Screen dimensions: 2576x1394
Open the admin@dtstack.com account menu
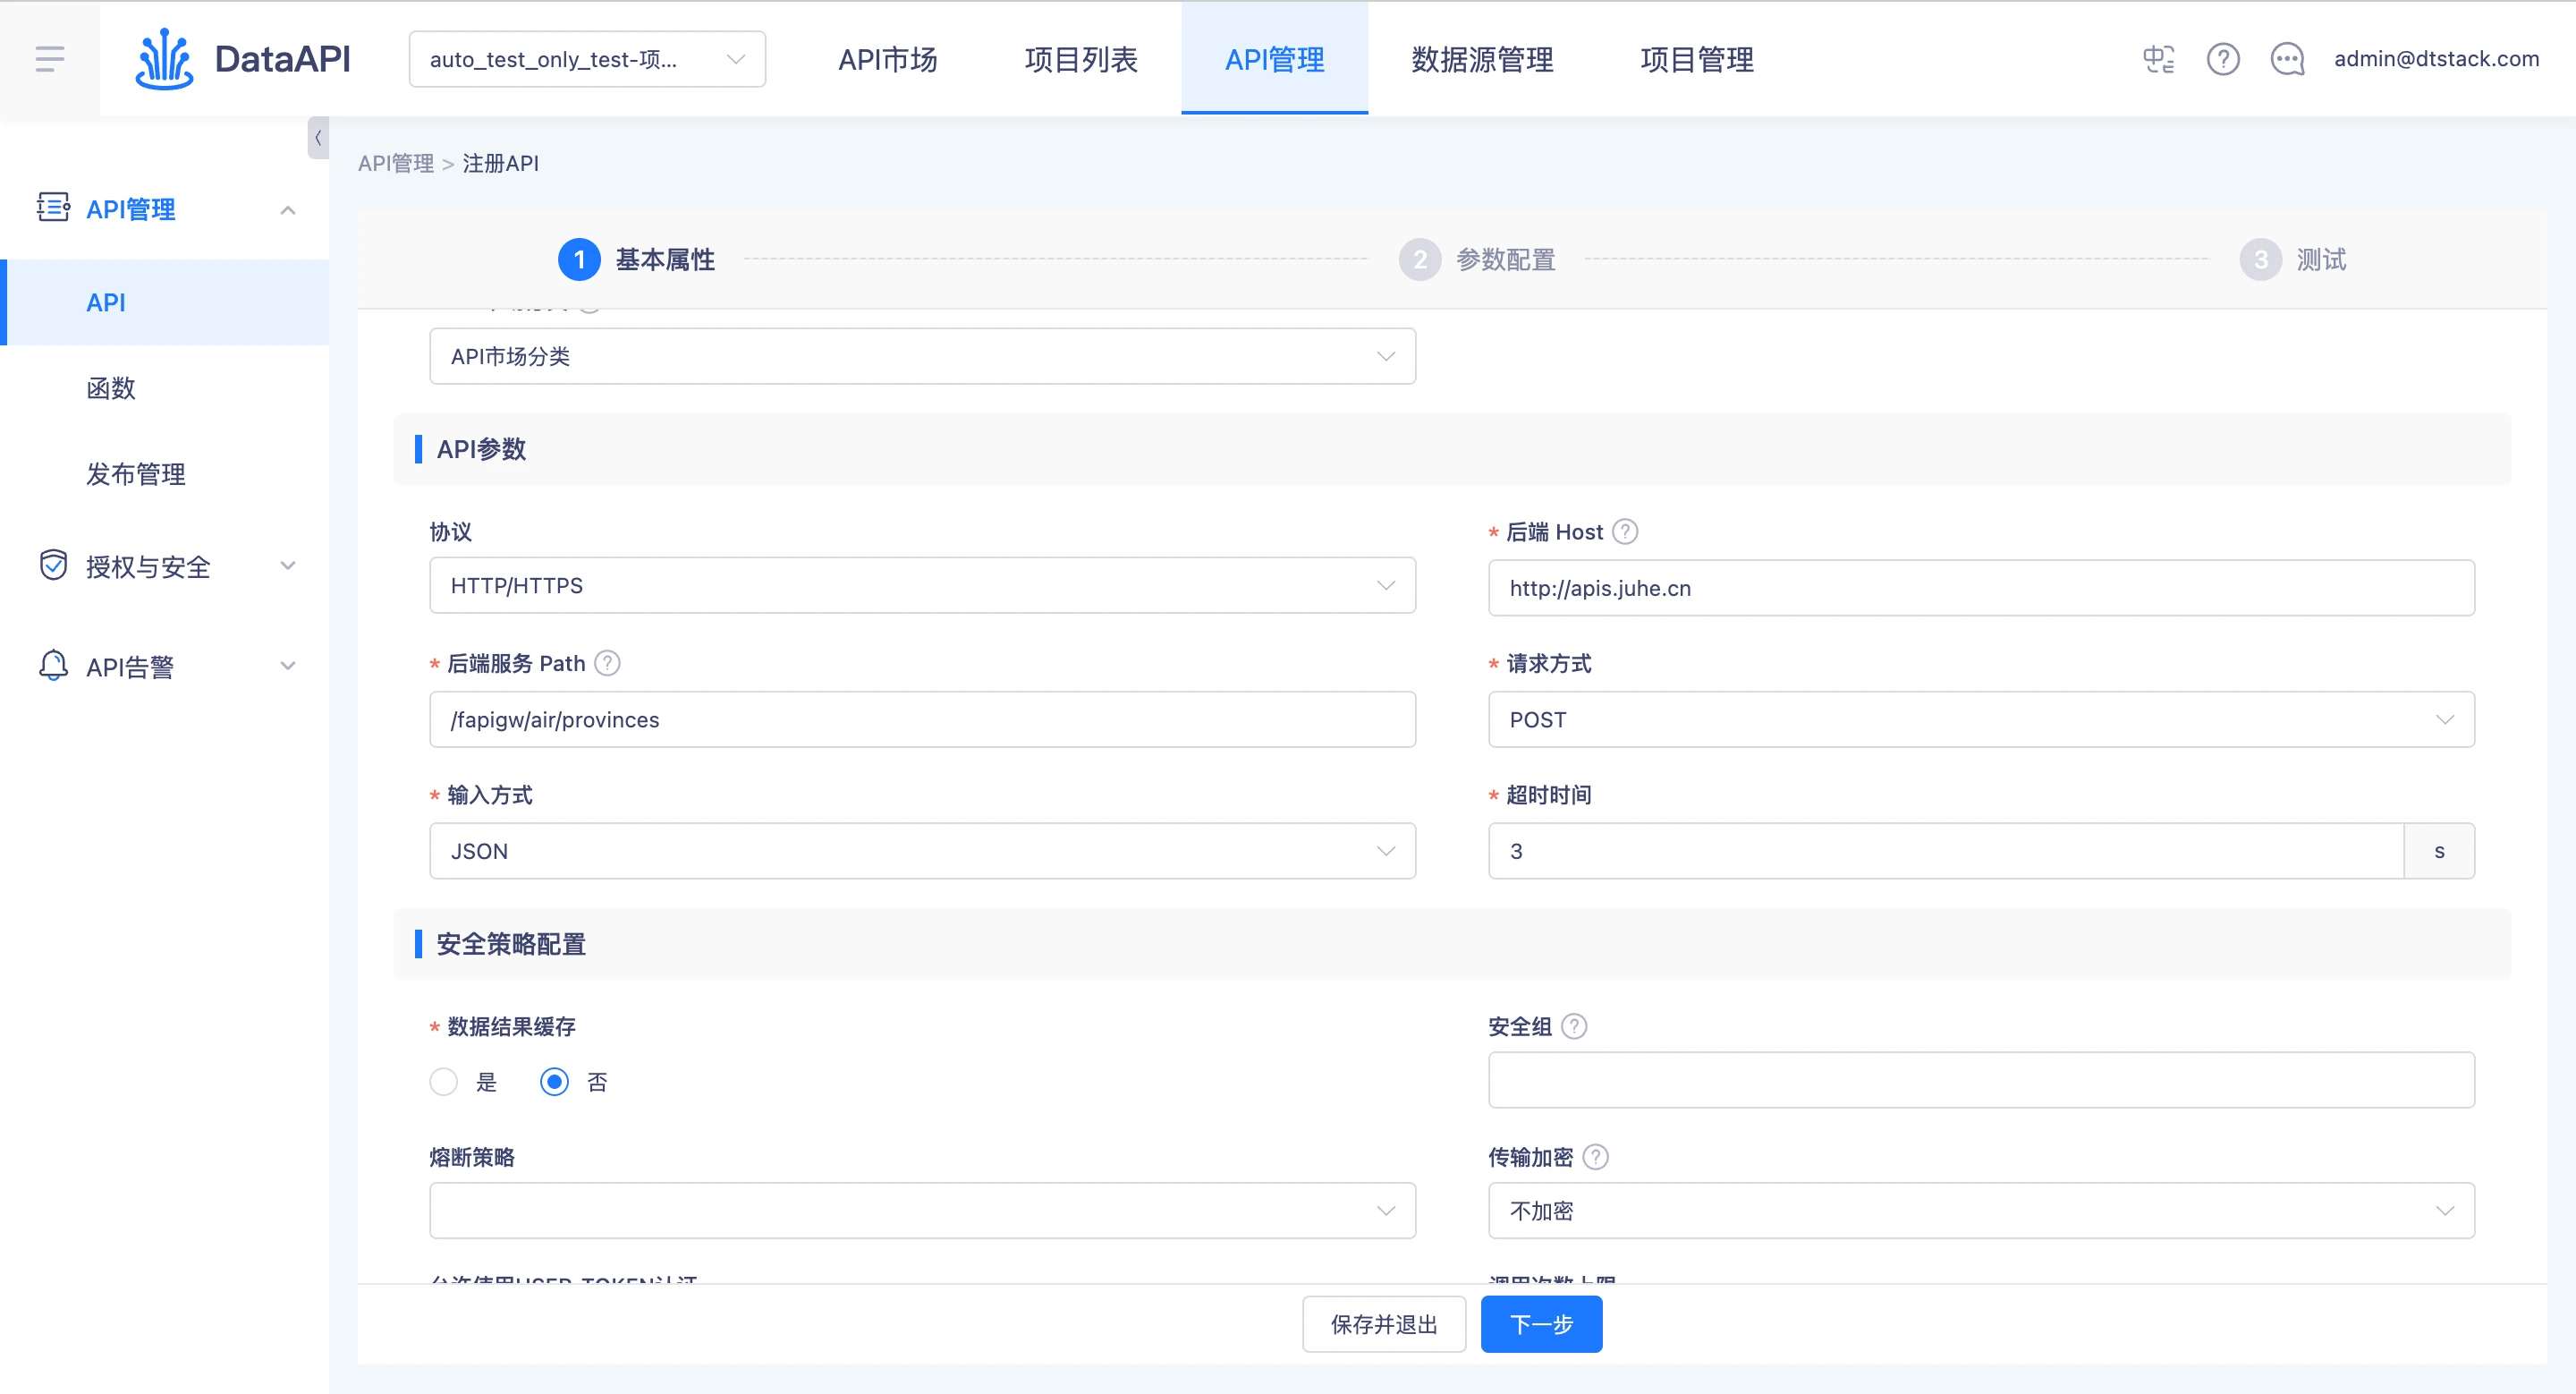click(x=2436, y=59)
